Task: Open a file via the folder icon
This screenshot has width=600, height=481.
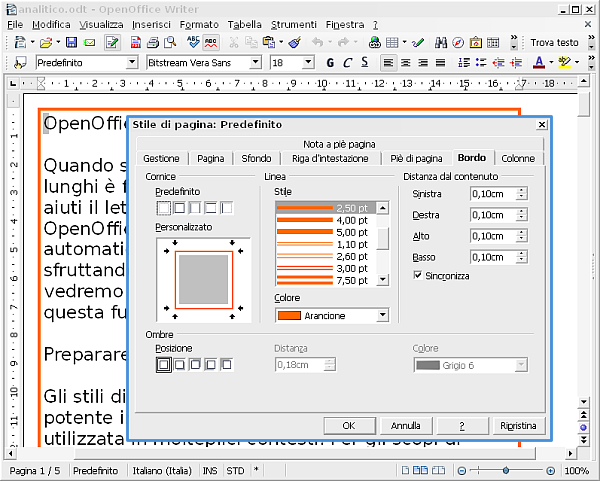Action: [46, 42]
